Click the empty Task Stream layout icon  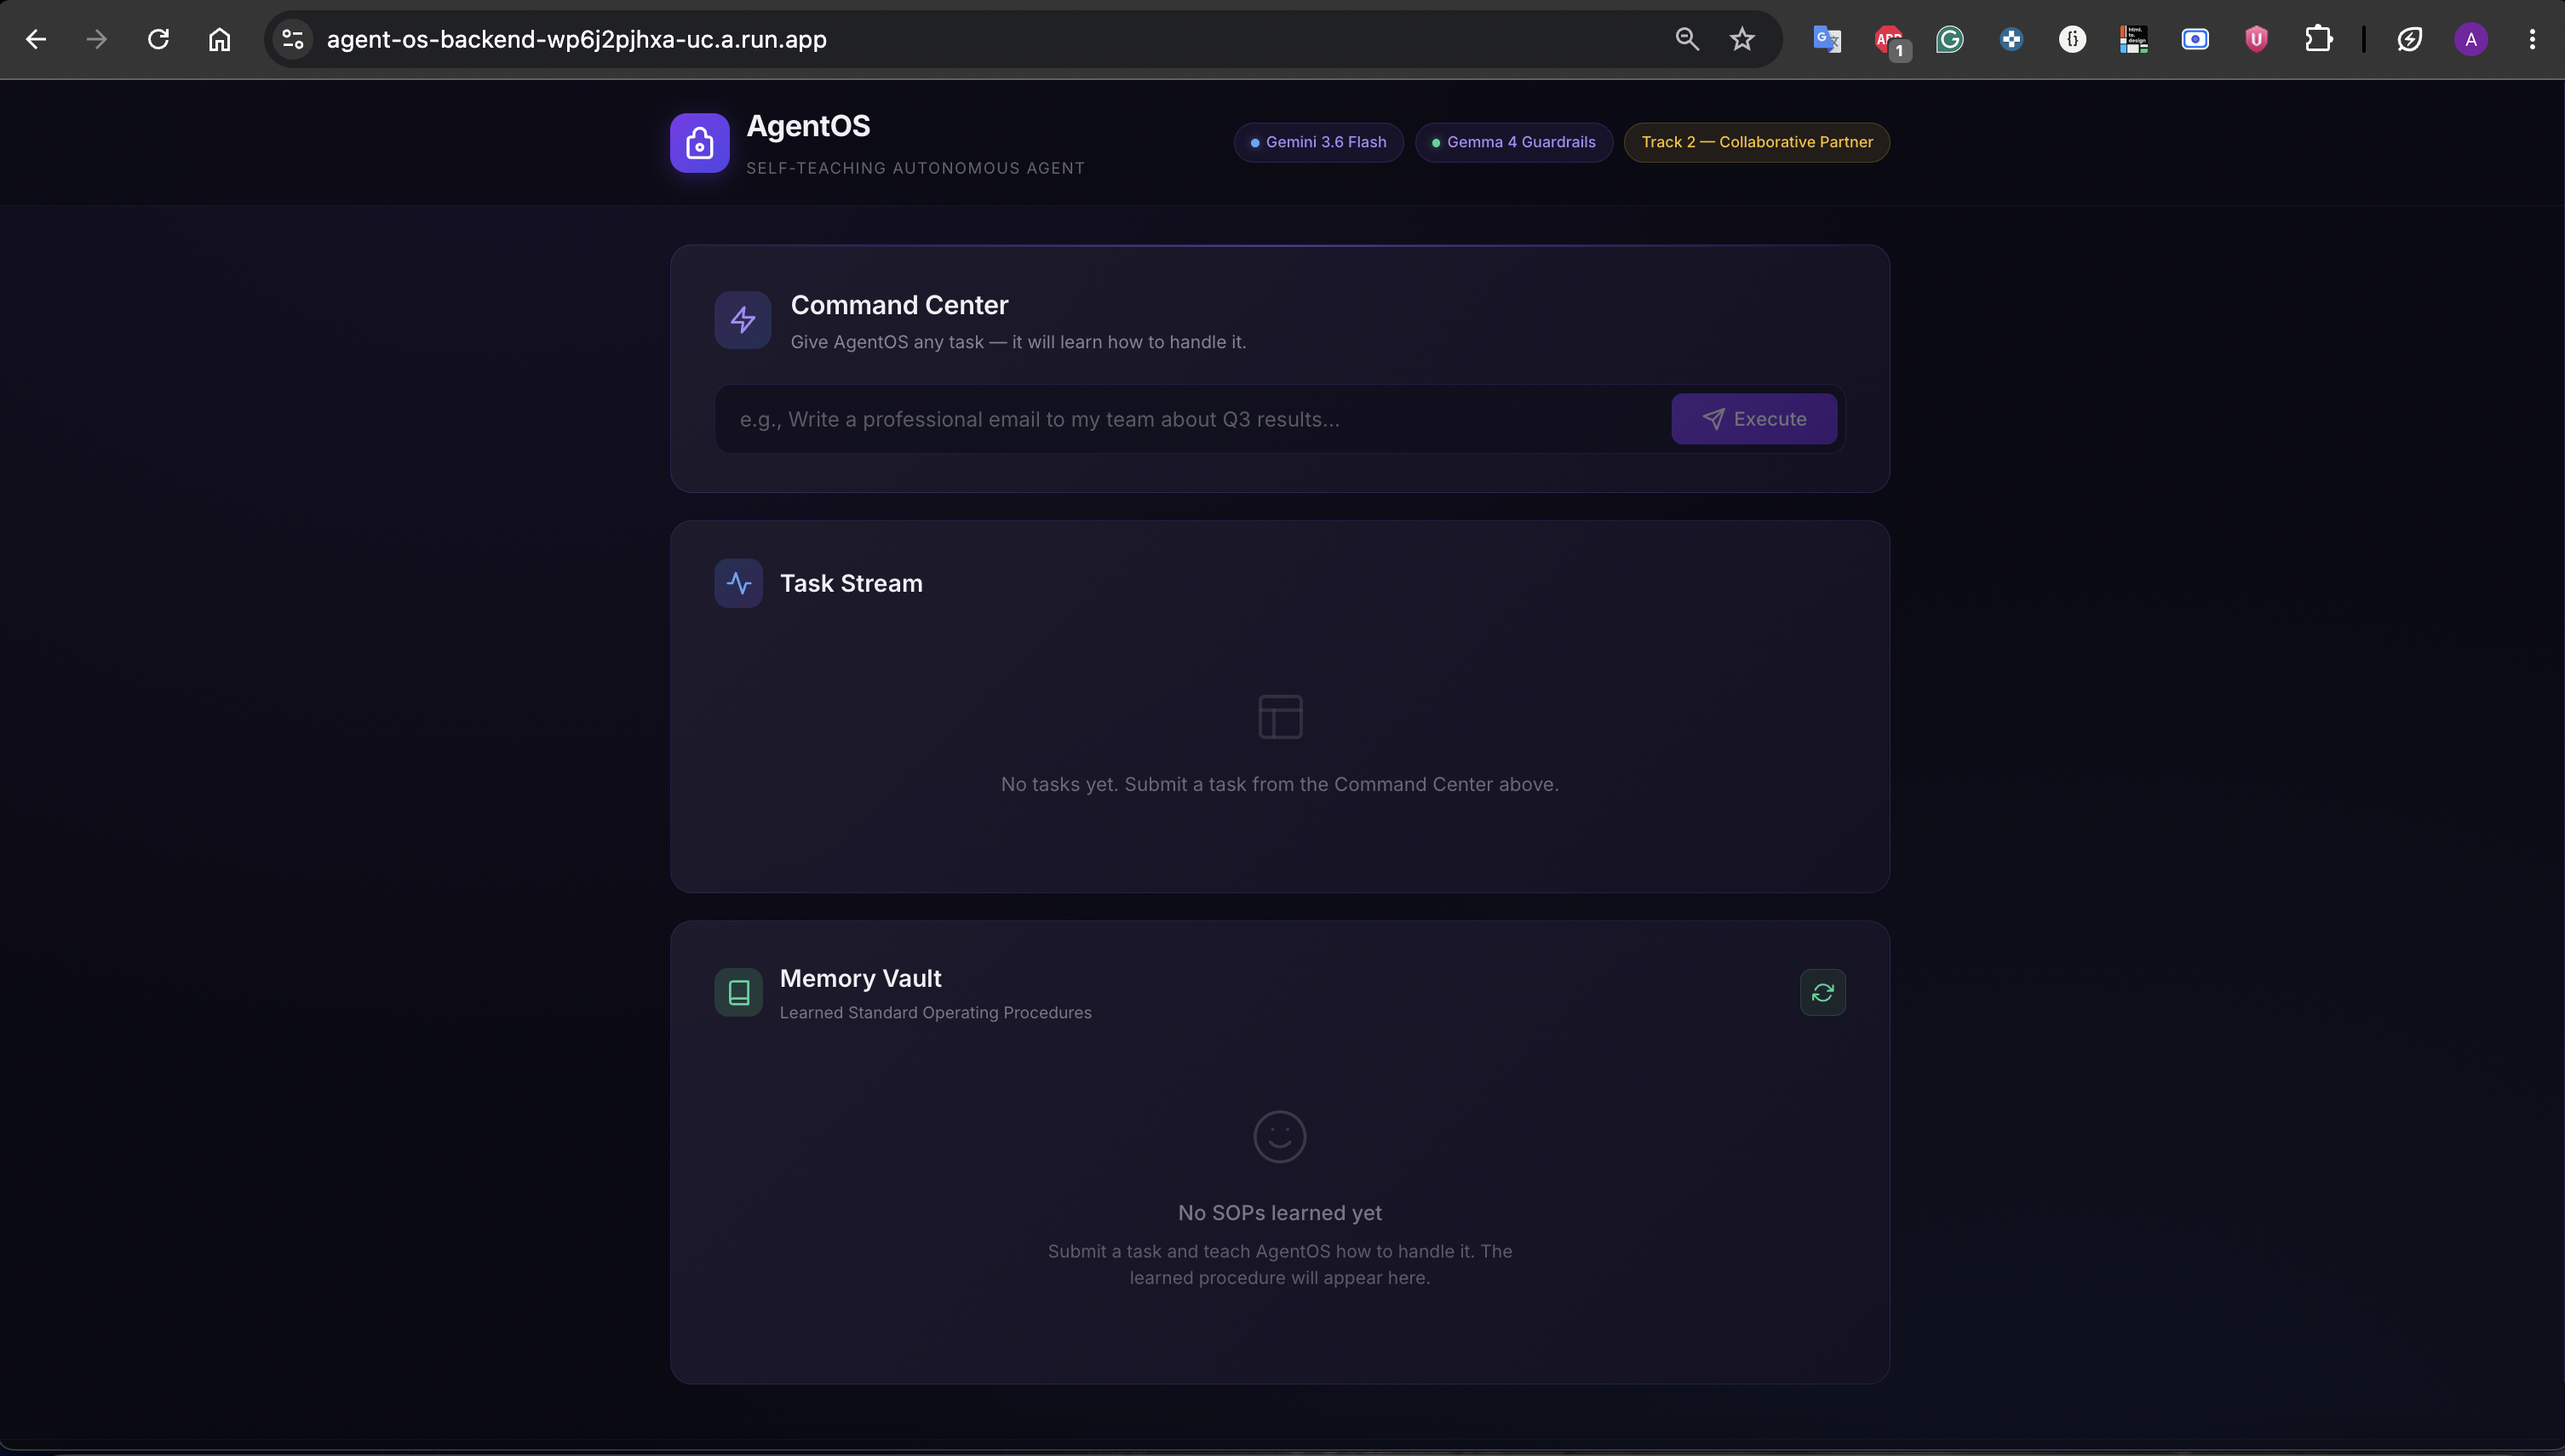coord(1279,717)
